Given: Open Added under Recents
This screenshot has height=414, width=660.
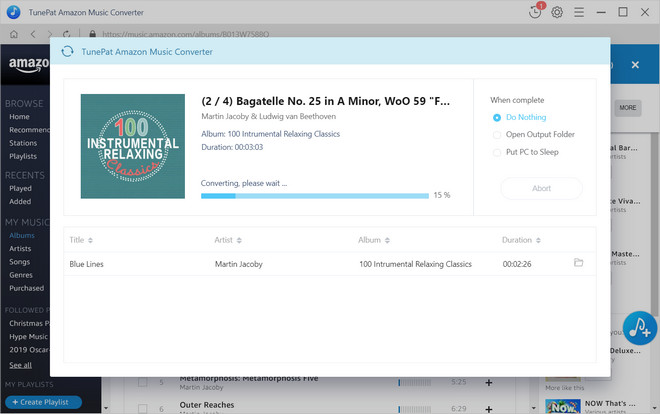Looking at the screenshot, I should pyautogui.click(x=20, y=202).
